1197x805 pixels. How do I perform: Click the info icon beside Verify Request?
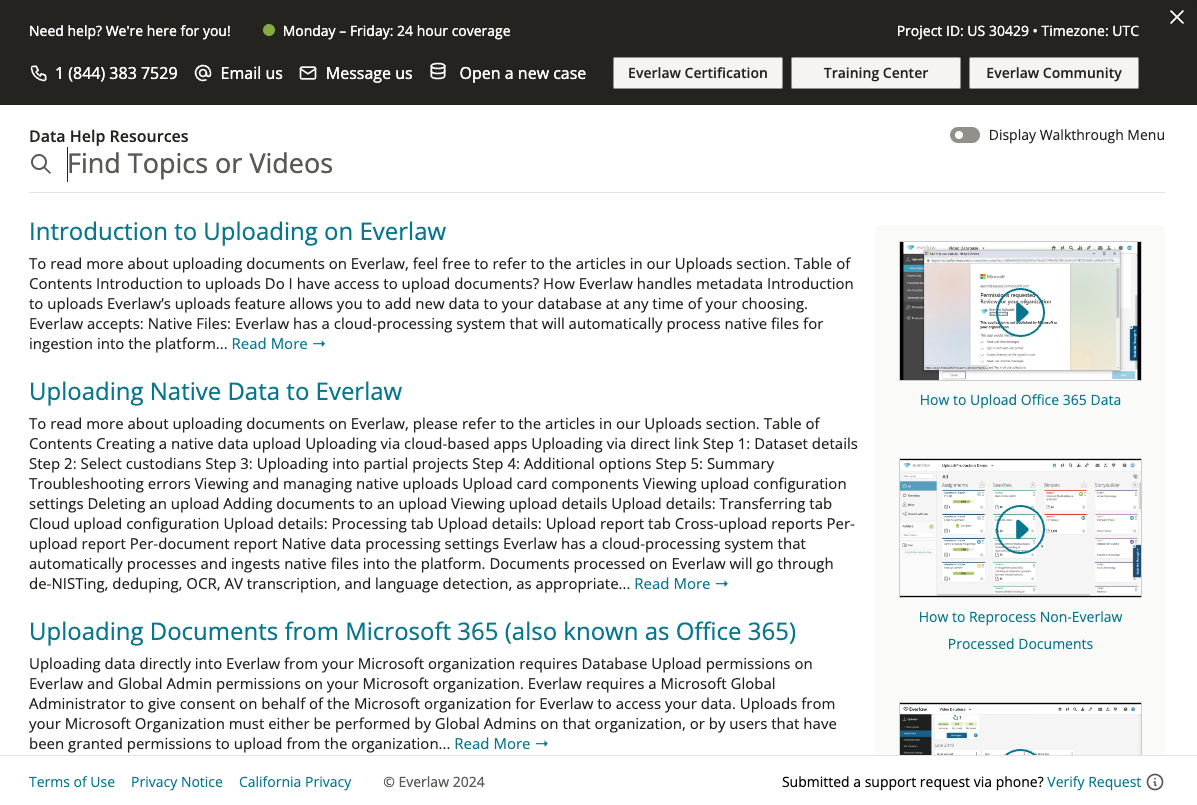[x=1155, y=782]
